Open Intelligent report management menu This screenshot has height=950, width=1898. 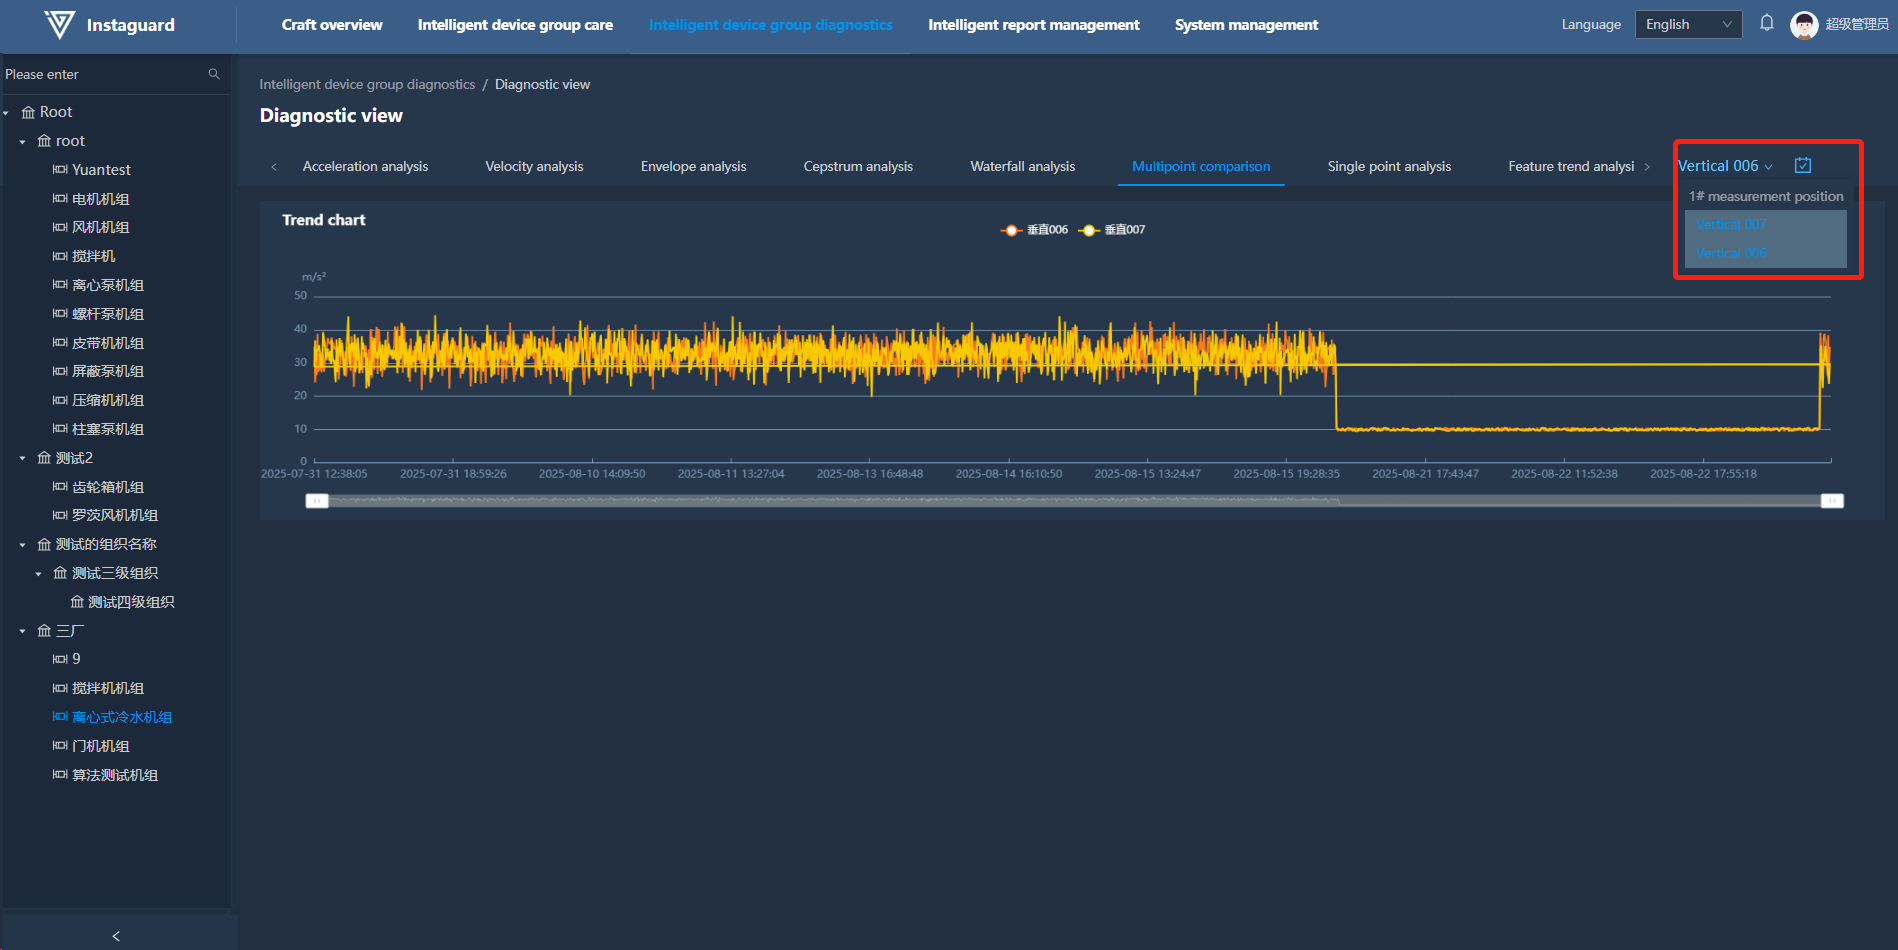pos(1033,25)
